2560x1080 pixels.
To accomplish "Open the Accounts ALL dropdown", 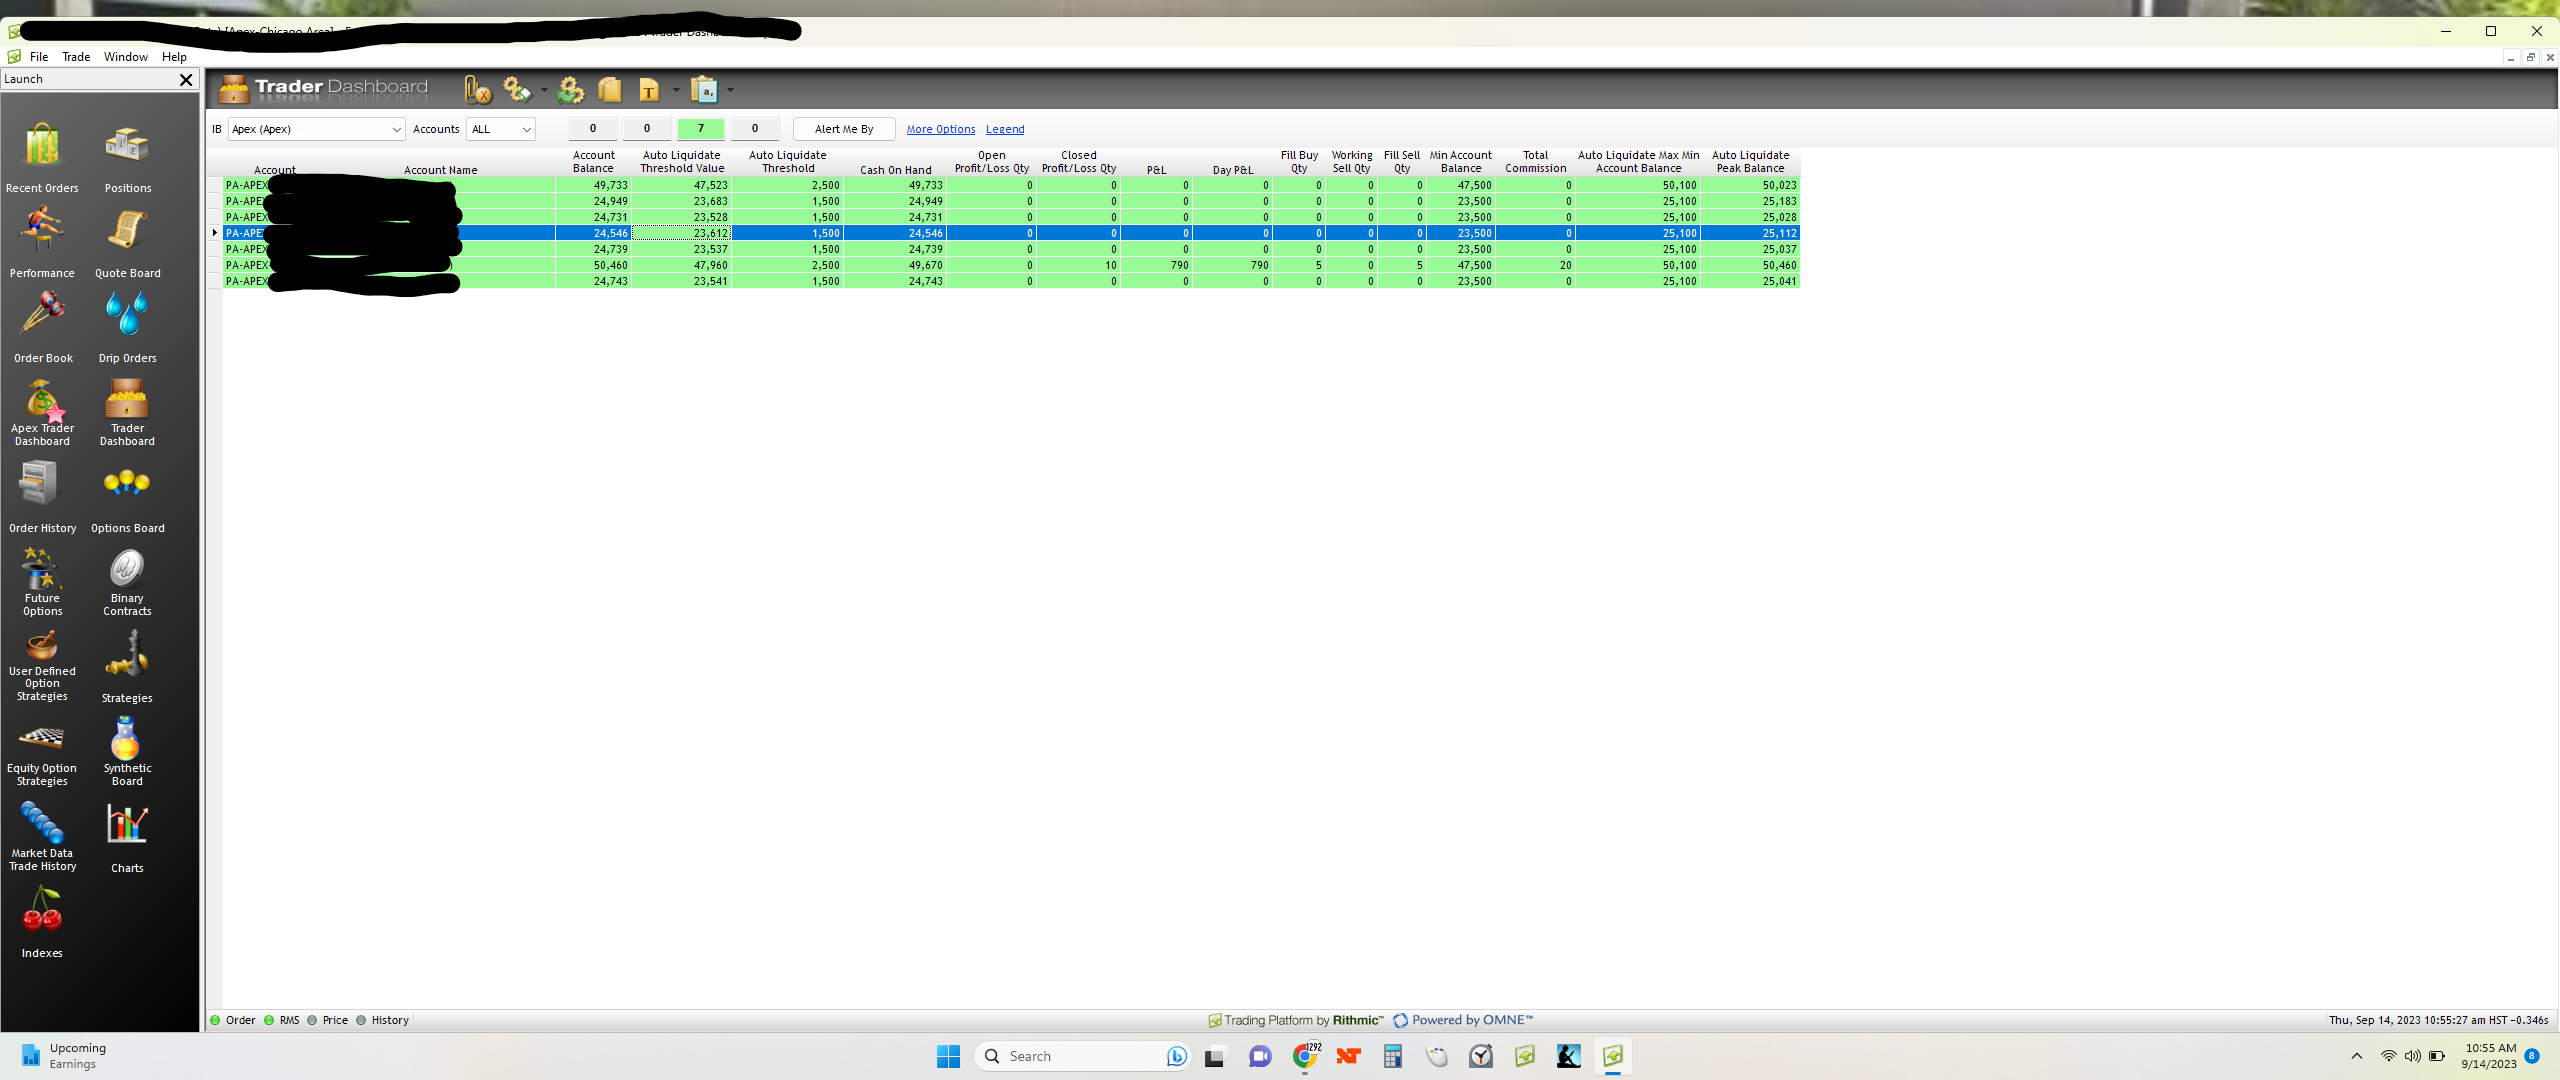I will click(x=501, y=129).
